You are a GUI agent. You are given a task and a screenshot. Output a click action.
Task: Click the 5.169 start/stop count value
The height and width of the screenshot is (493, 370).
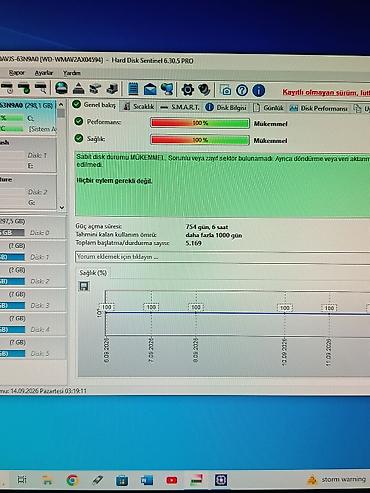point(193,243)
